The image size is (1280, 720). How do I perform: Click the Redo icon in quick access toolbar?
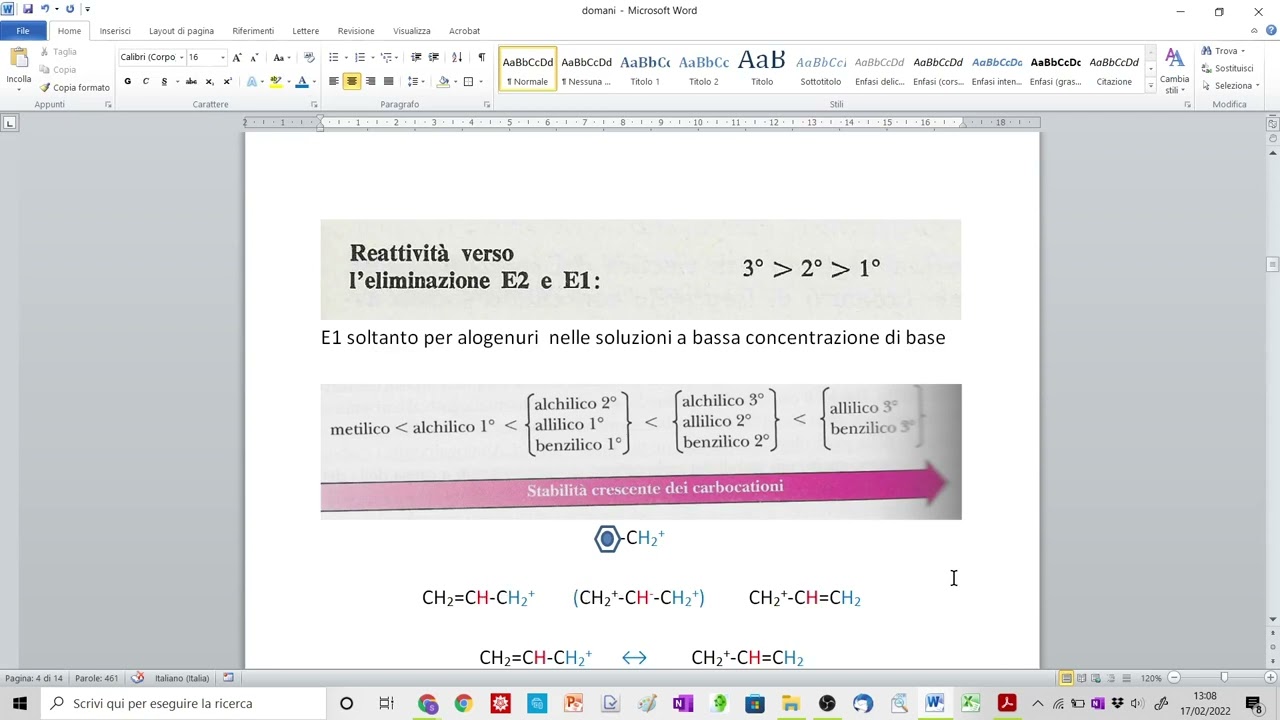[69, 9]
